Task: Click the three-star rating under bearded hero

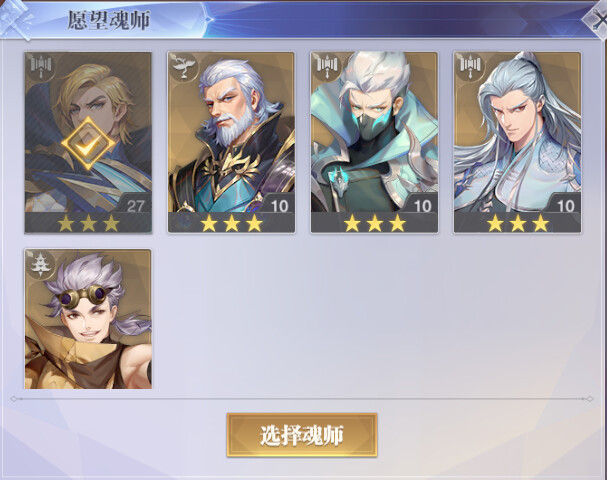Action: [x=231, y=223]
